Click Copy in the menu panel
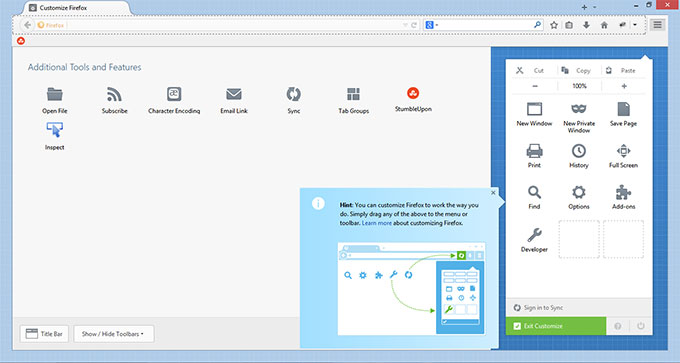This screenshot has height=363, width=680. (x=579, y=70)
